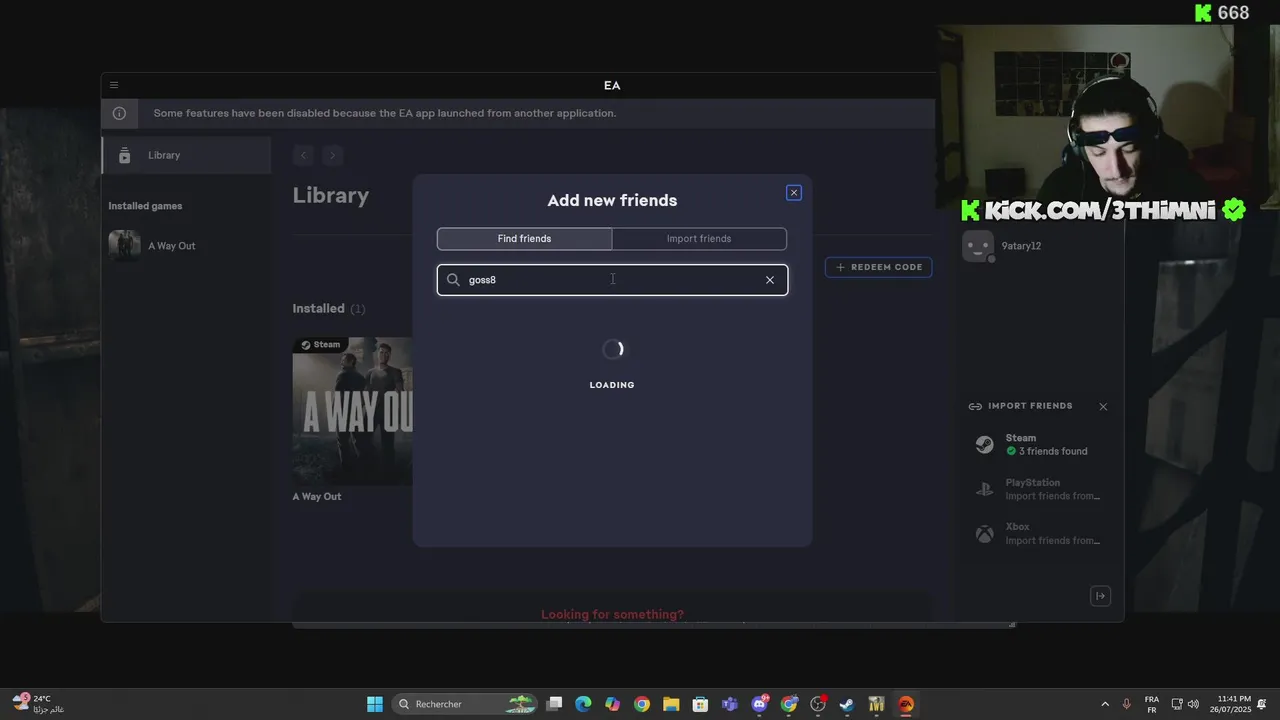Open Steam from the taskbar
This screenshot has width=1280, height=720.
847,704
